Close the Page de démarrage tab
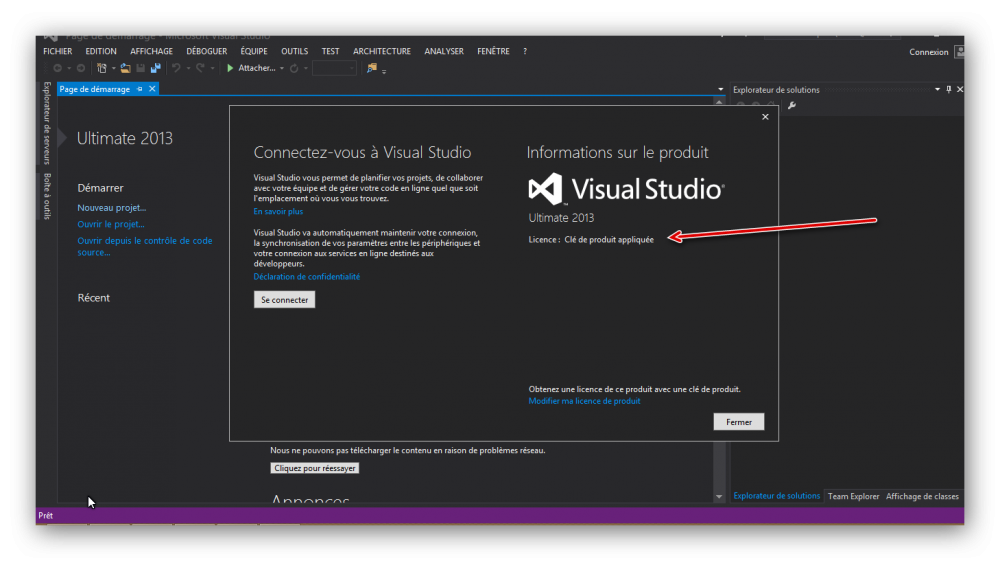 [152, 89]
